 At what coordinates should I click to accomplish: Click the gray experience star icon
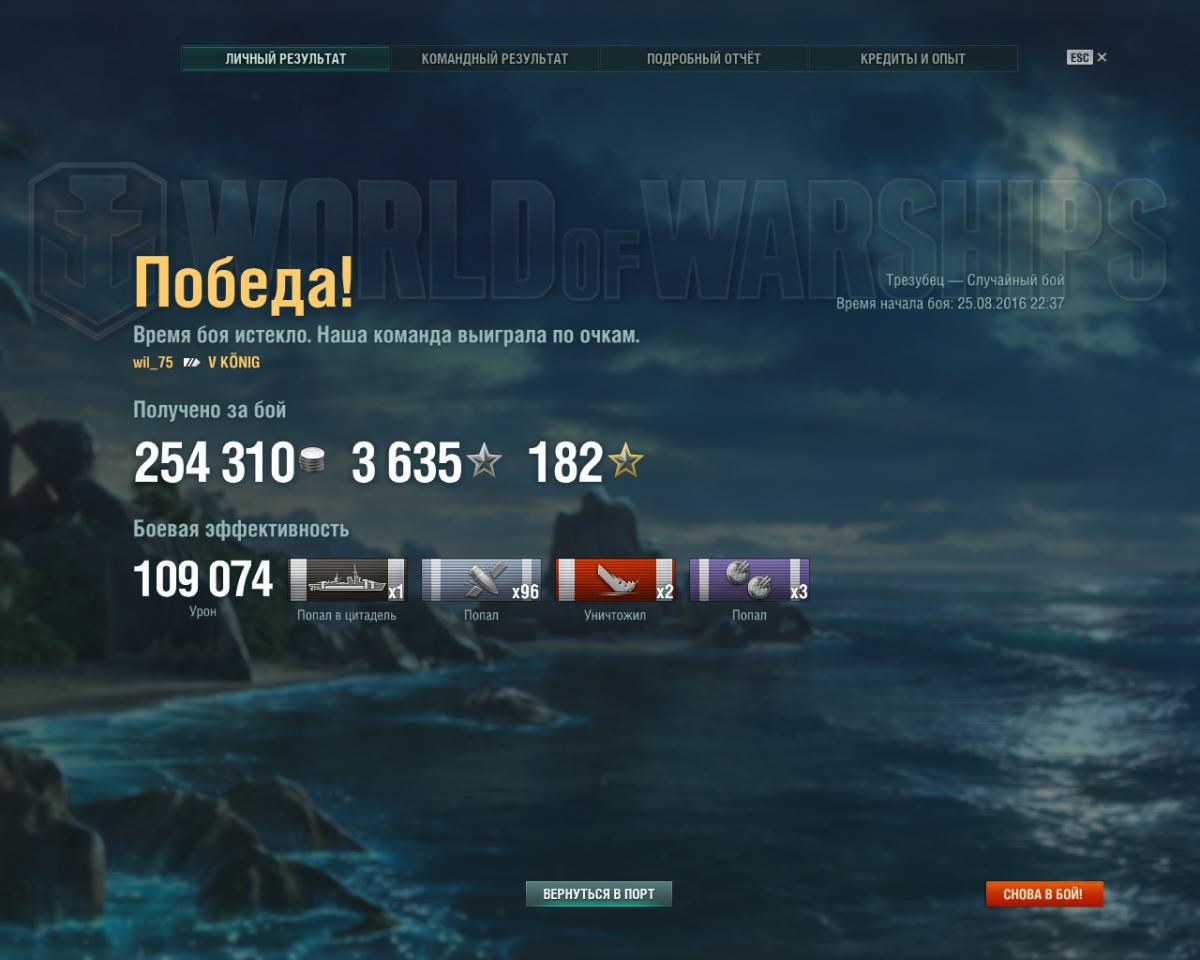tap(485, 462)
